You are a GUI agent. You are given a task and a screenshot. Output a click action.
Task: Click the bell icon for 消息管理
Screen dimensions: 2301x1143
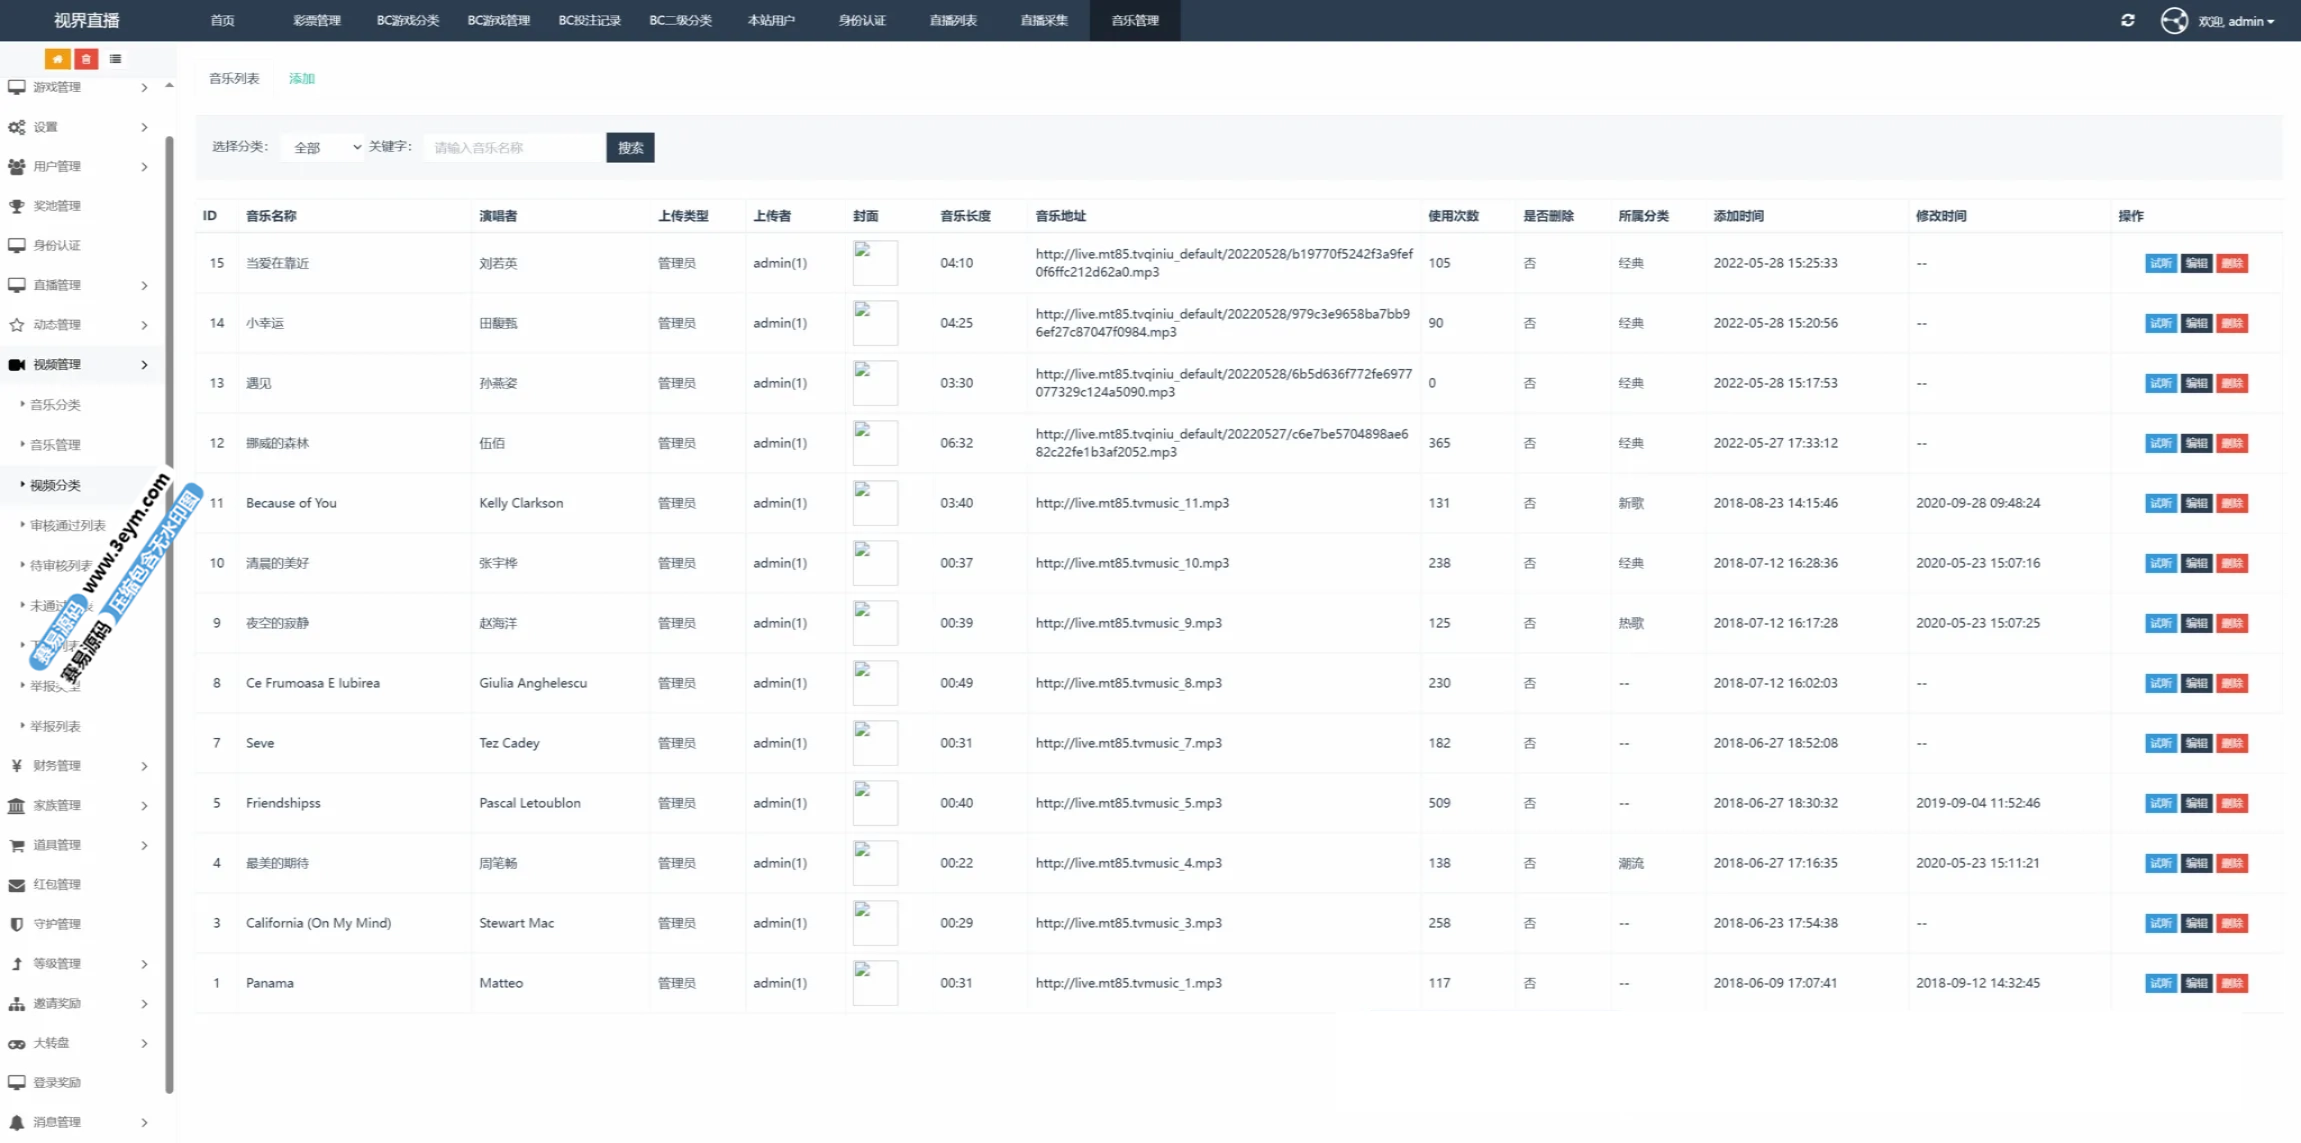coord(17,1123)
